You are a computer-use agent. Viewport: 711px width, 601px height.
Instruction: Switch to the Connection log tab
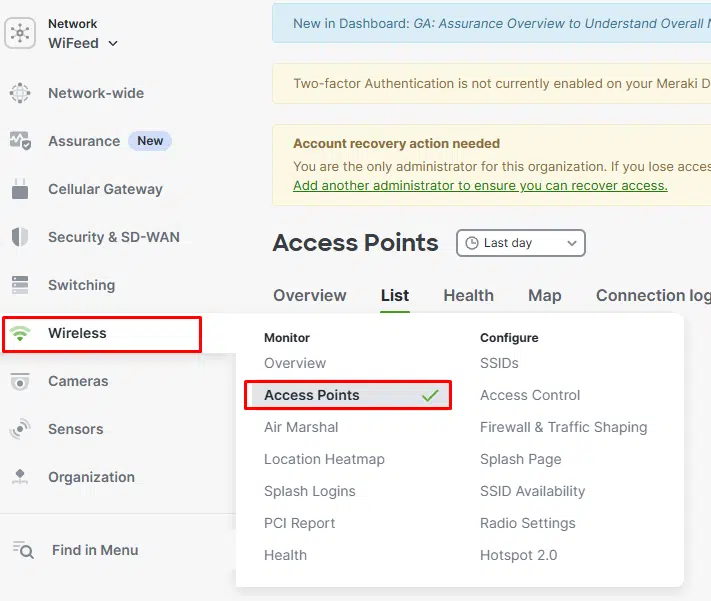653,296
